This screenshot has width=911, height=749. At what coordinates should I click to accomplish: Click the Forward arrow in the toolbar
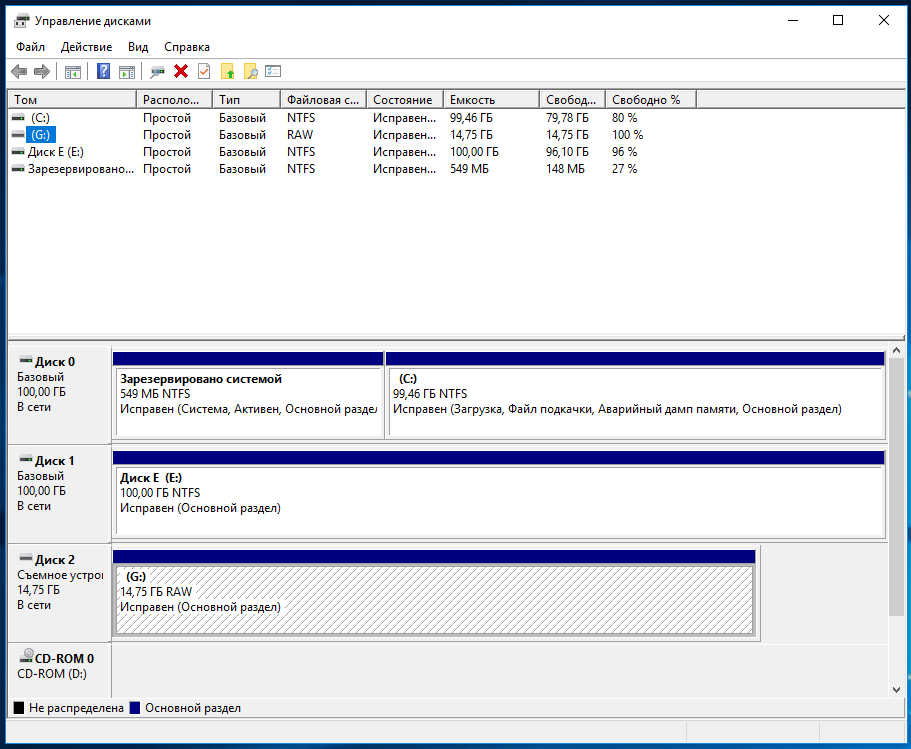pyautogui.click(x=41, y=71)
